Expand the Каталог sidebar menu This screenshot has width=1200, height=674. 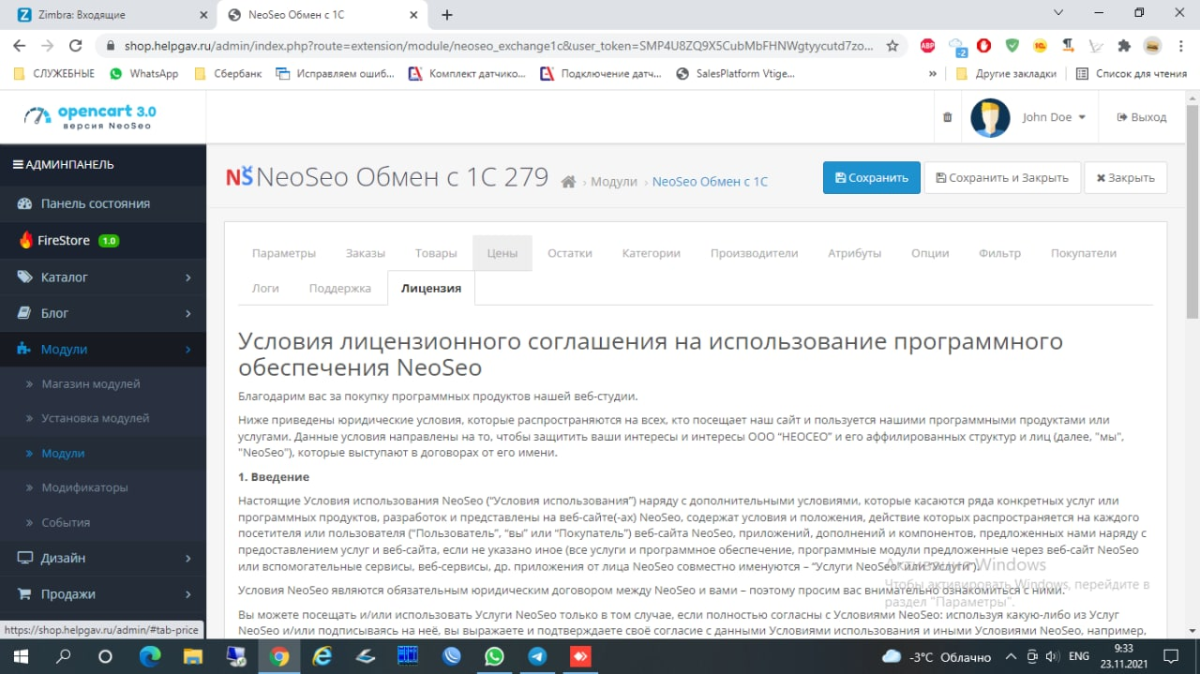pos(103,277)
